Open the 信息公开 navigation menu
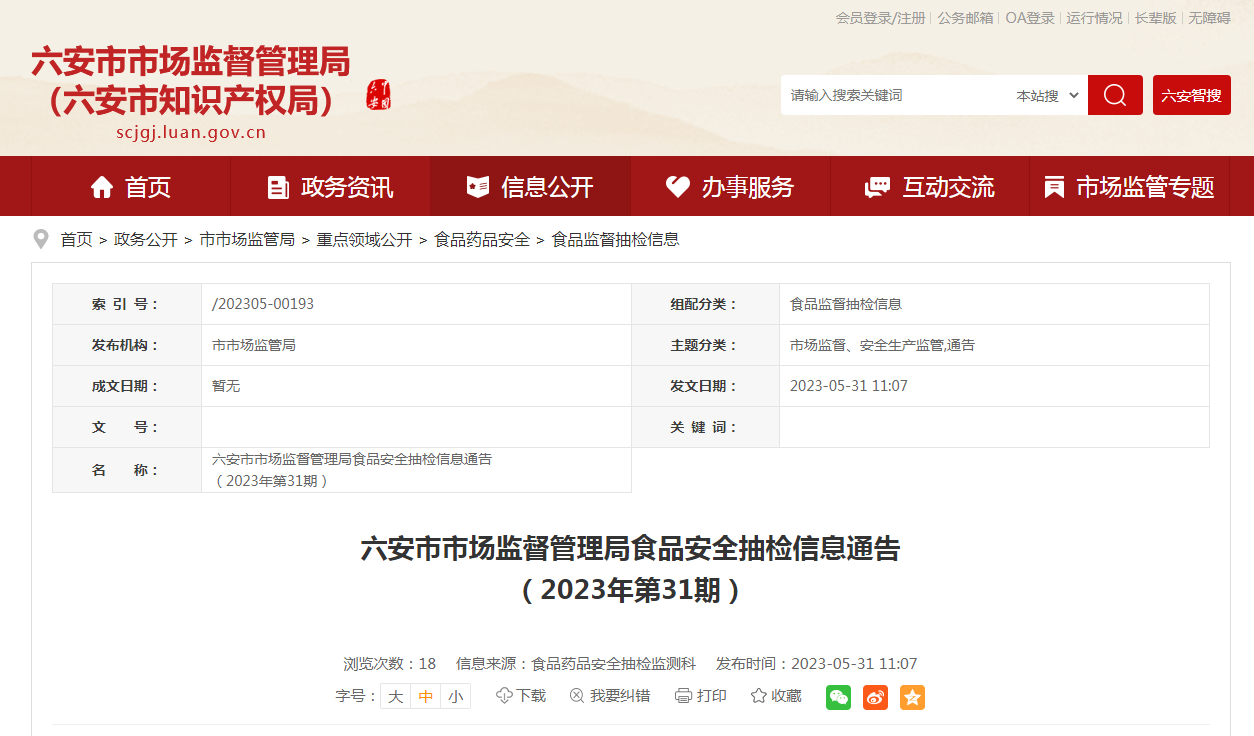 530,187
